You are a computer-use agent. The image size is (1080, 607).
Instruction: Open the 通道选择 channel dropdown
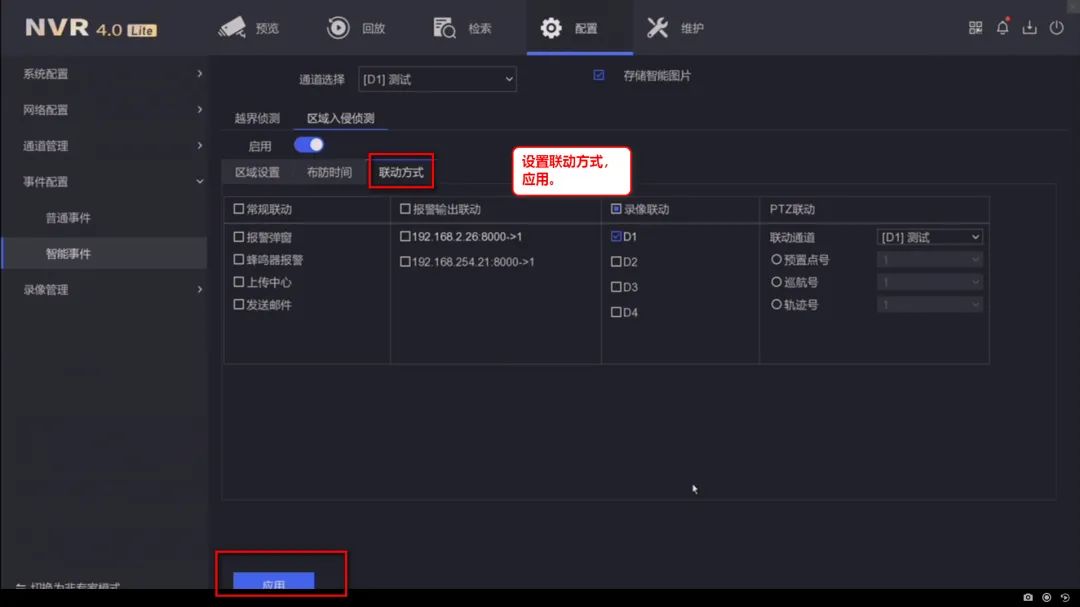(x=437, y=79)
